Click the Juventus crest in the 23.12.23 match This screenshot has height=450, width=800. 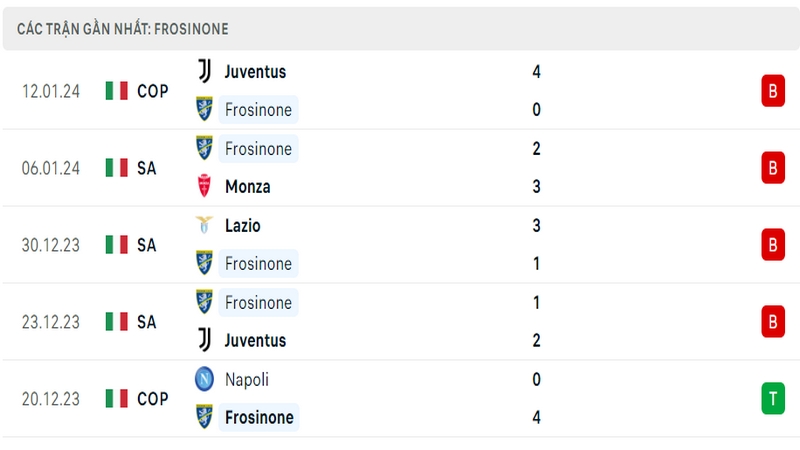(205, 340)
